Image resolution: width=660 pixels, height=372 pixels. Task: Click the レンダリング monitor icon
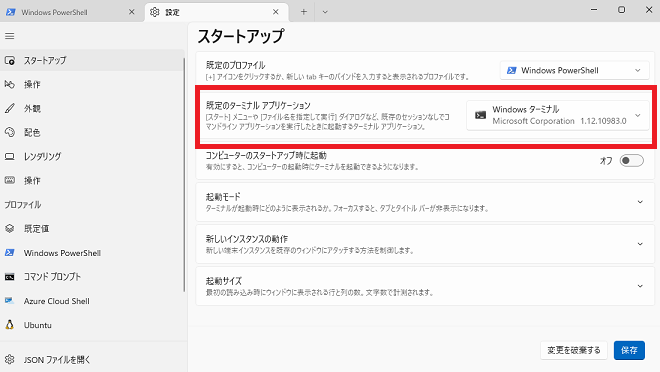tap(10, 157)
